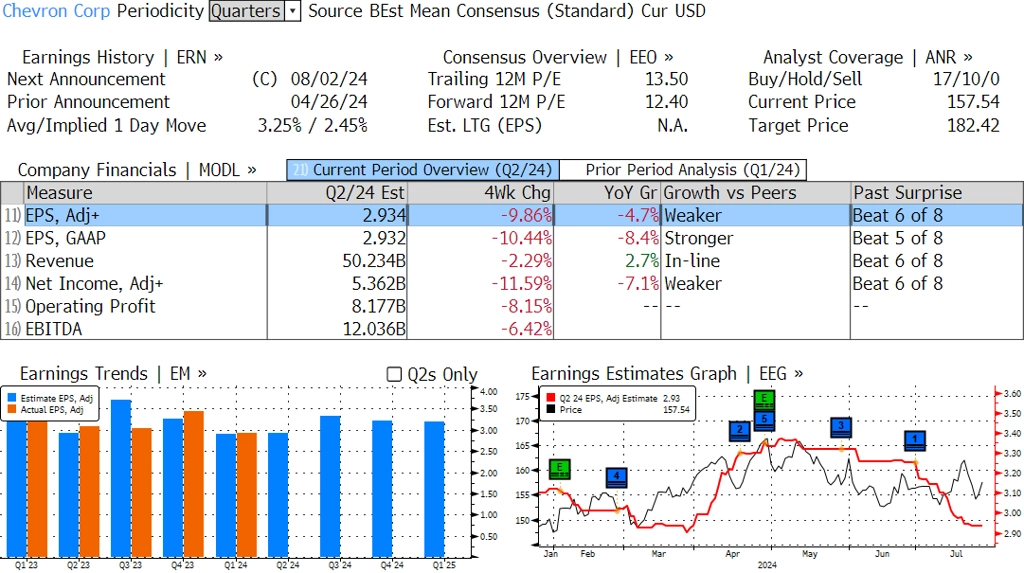Click EPS GAAP 4Wk change -10.44%
Image resolution: width=1024 pixels, height=573 pixels.
pos(522,238)
